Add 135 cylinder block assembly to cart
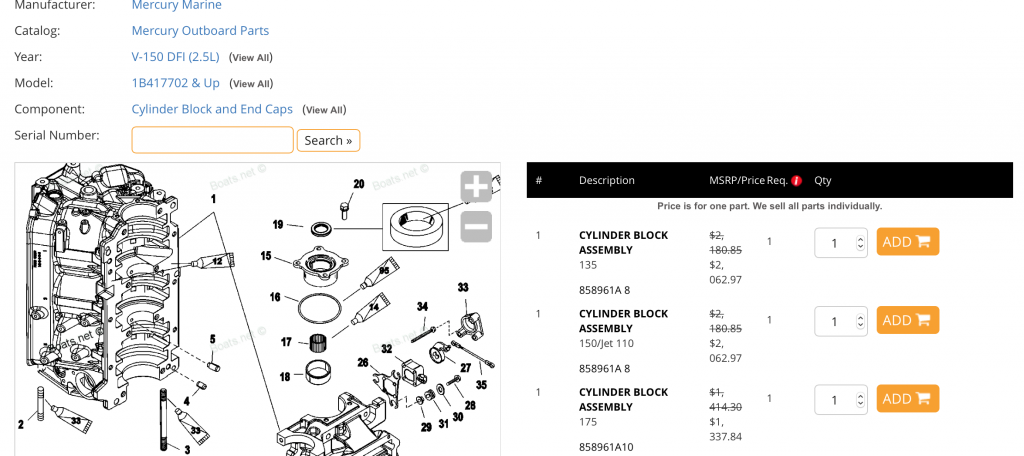Screen dimensions: 1024x456 tap(907, 242)
